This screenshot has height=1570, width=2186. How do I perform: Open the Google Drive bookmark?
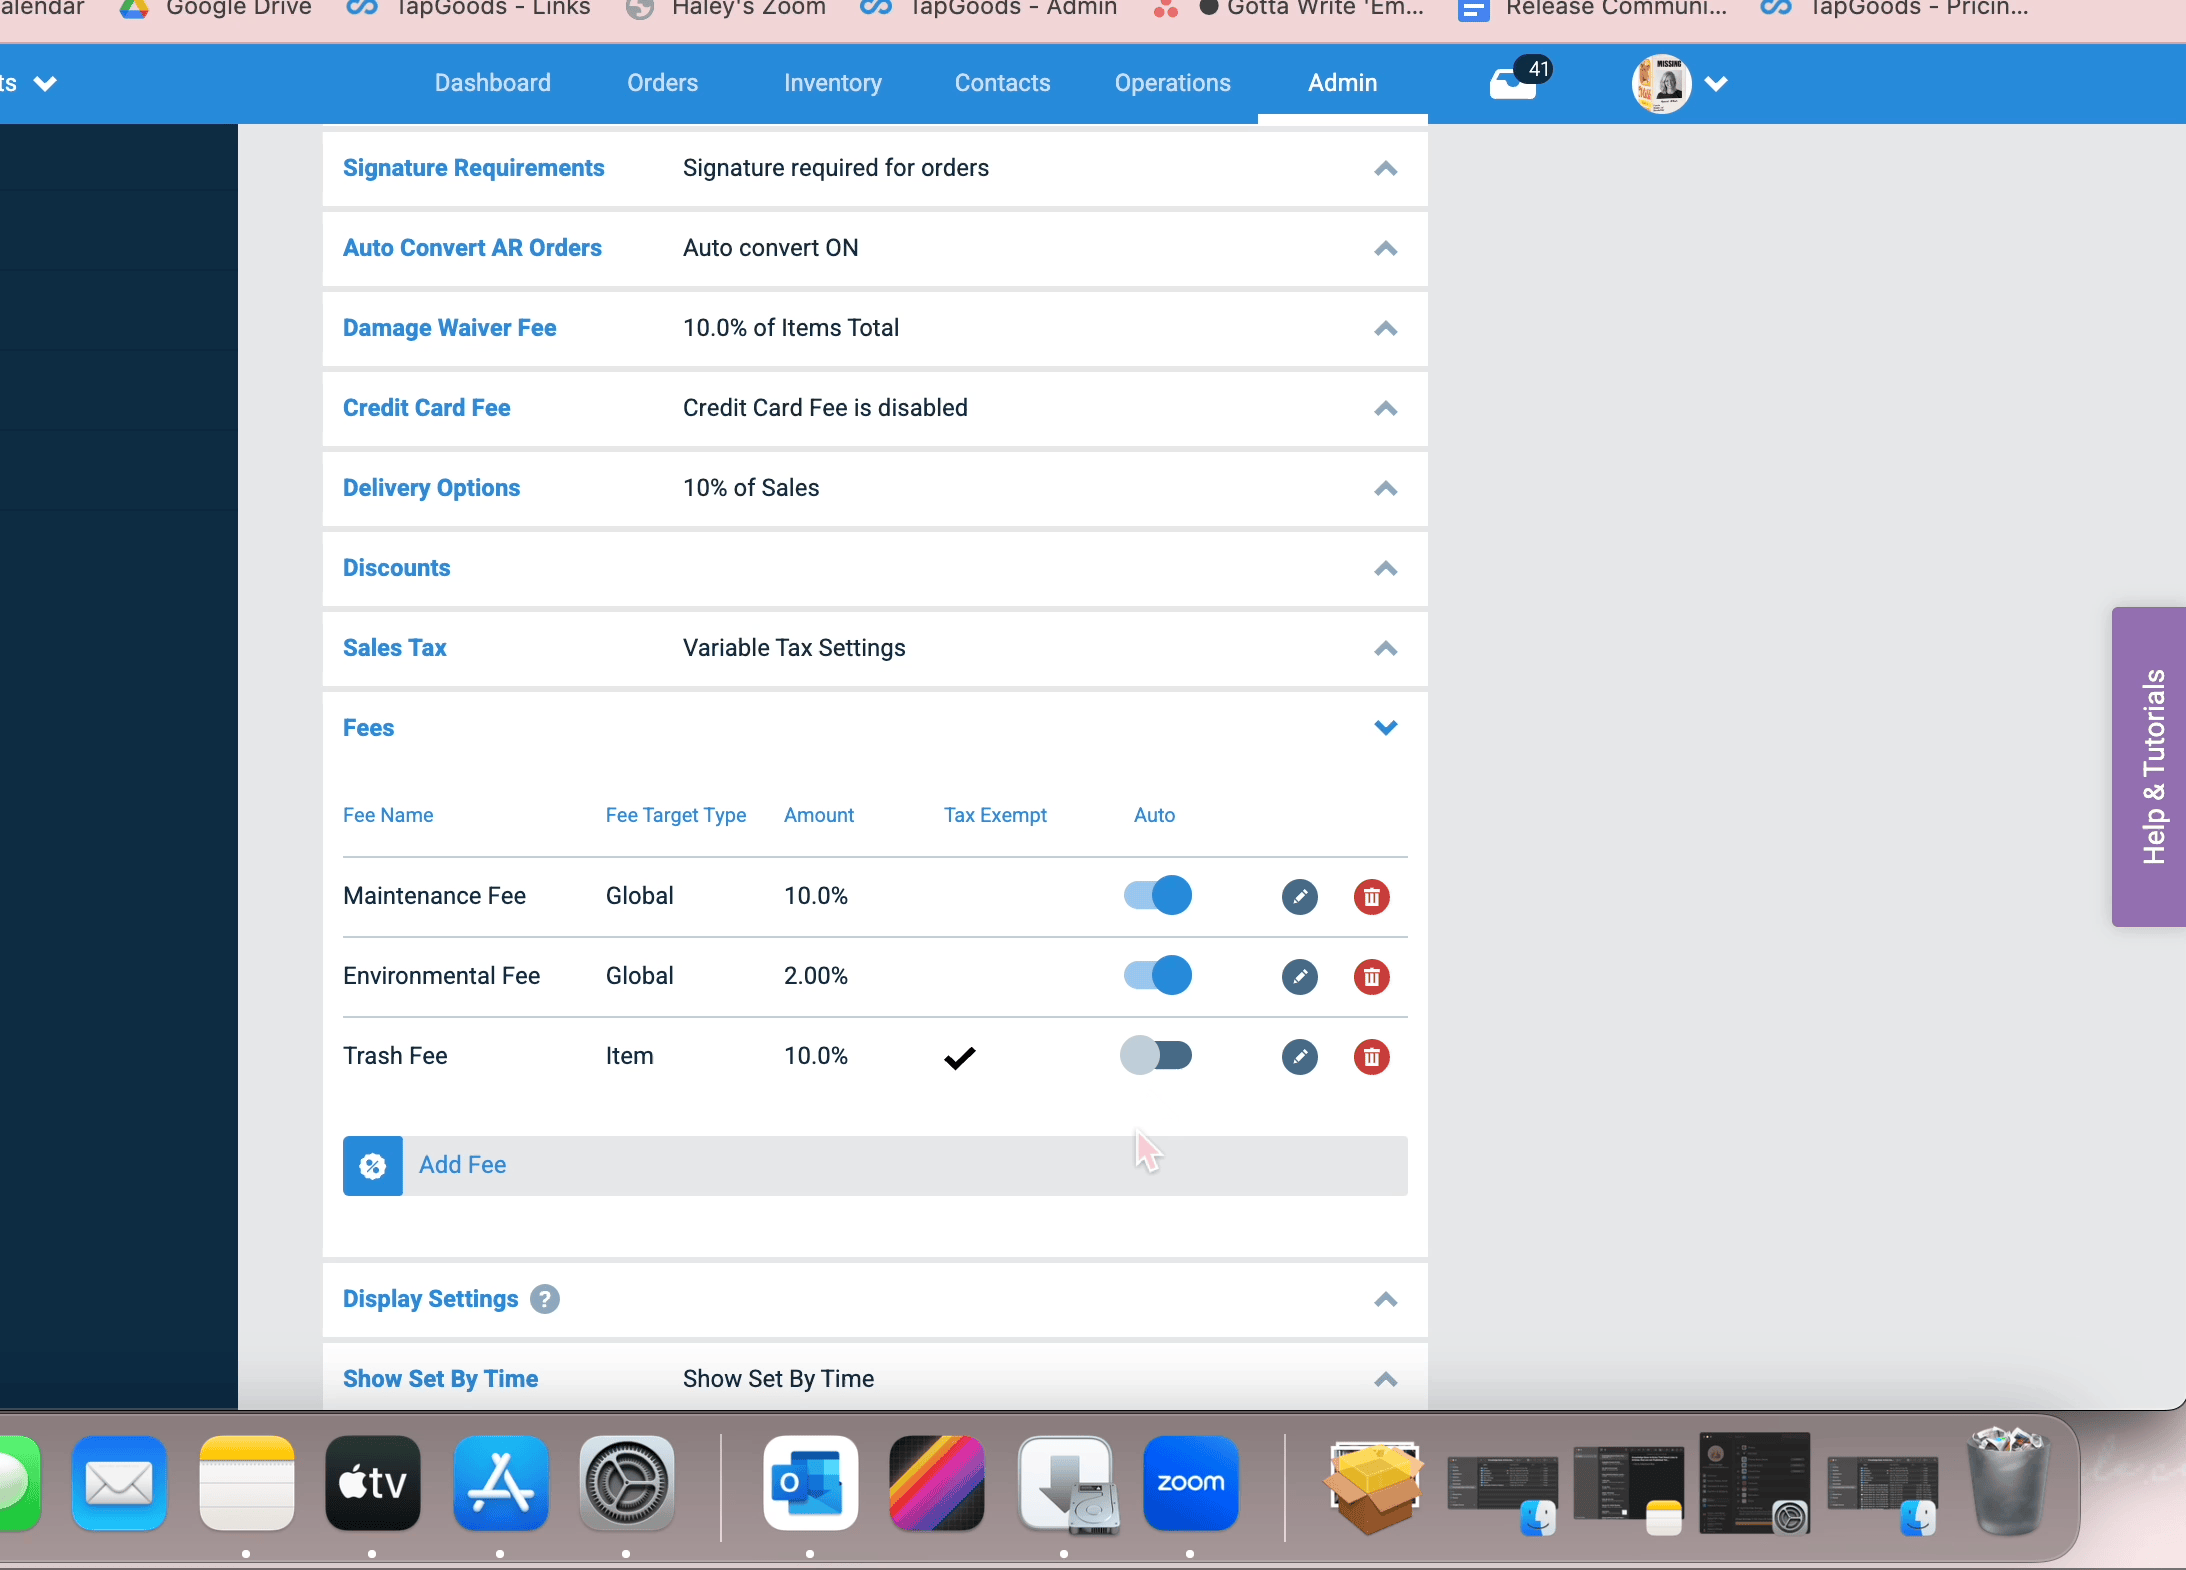[x=216, y=9]
